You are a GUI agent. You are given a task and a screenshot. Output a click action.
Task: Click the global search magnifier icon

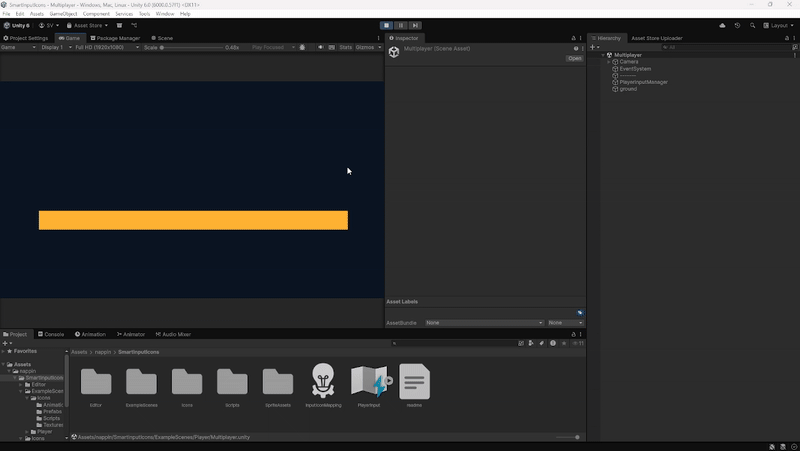point(752,26)
